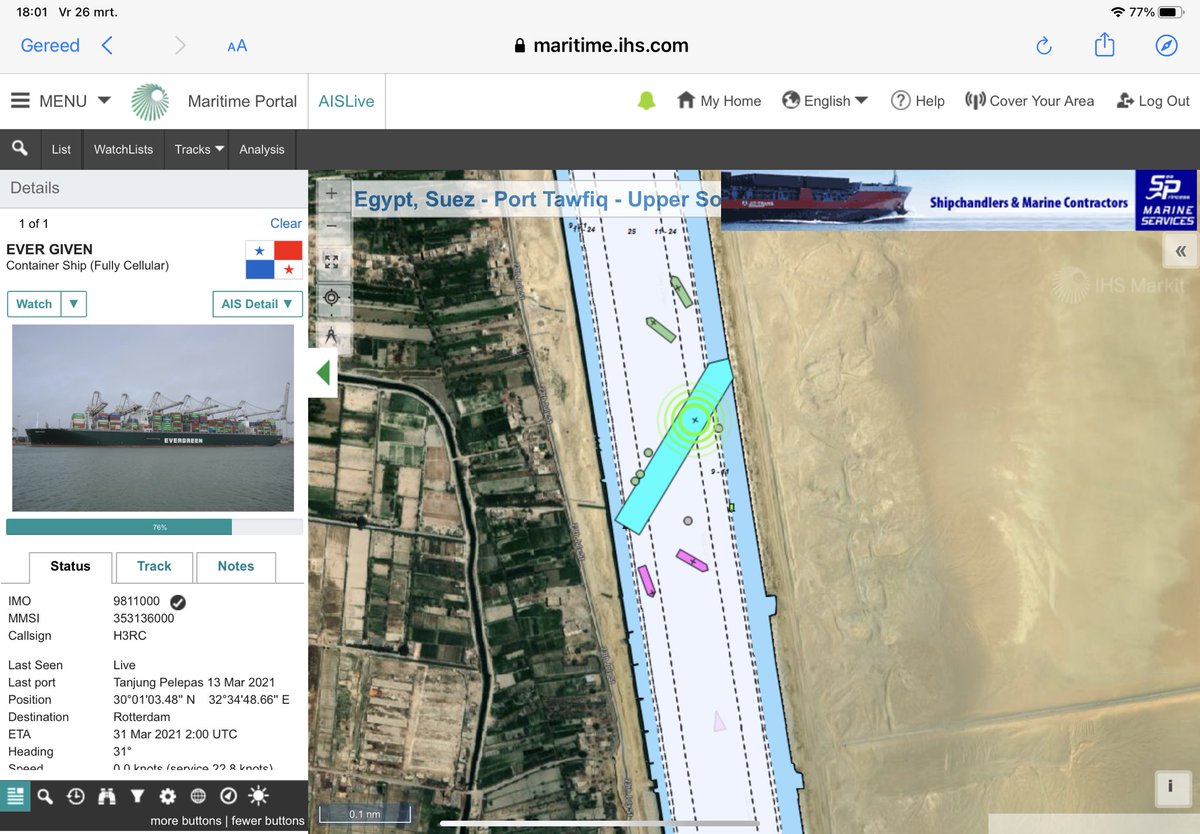The image size is (1200, 834).
Task: Collapse the details panel with green arrow
Action: [x=323, y=373]
